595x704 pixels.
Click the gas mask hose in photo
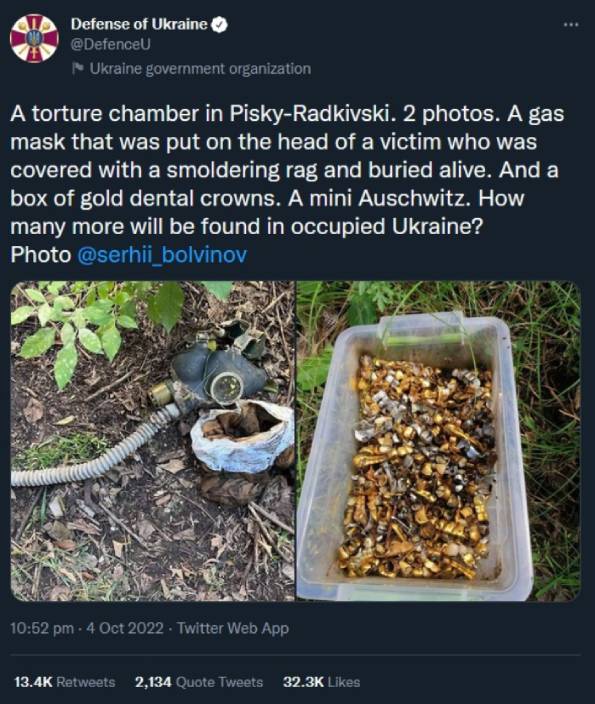pos(92,453)
